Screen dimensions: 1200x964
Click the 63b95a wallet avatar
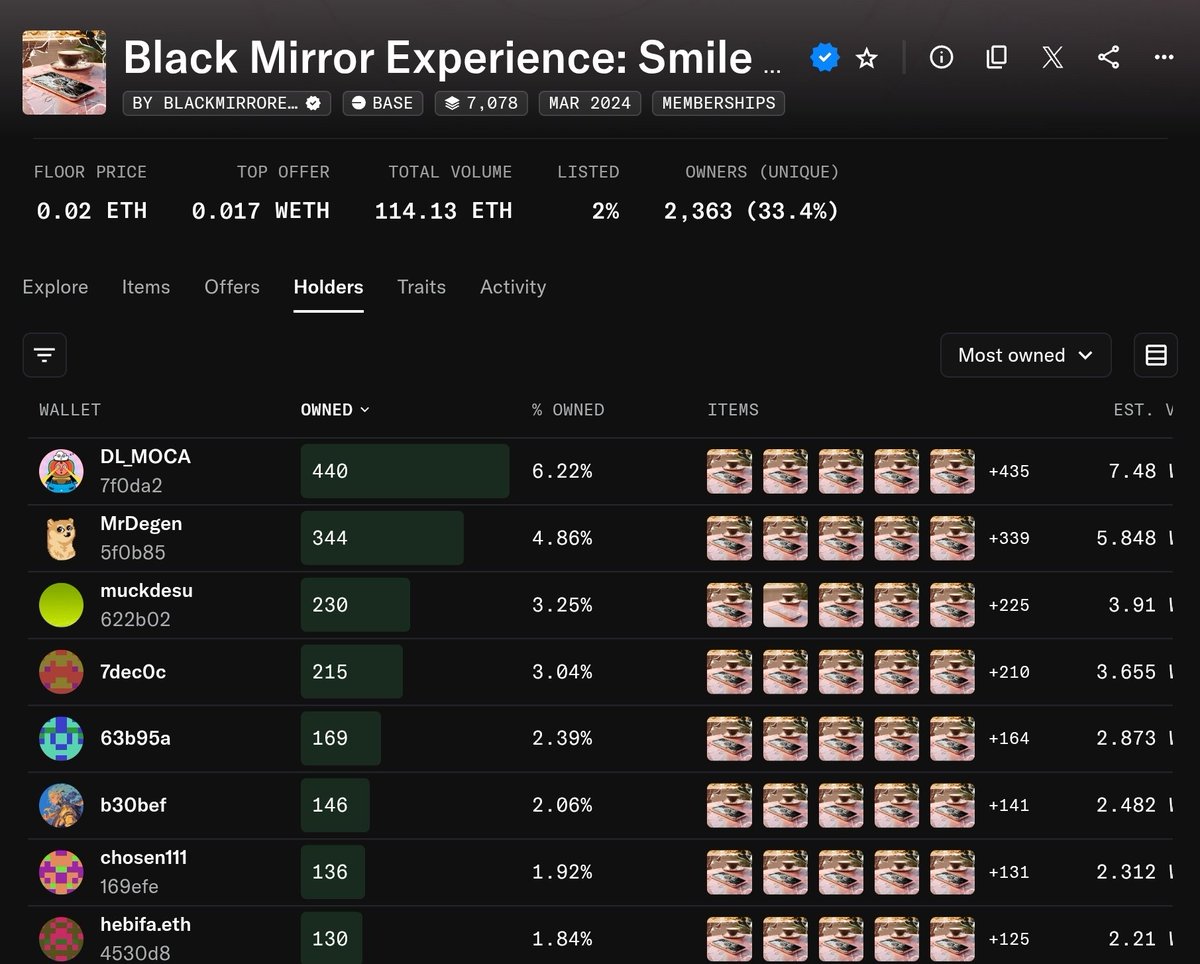[61, 738]
